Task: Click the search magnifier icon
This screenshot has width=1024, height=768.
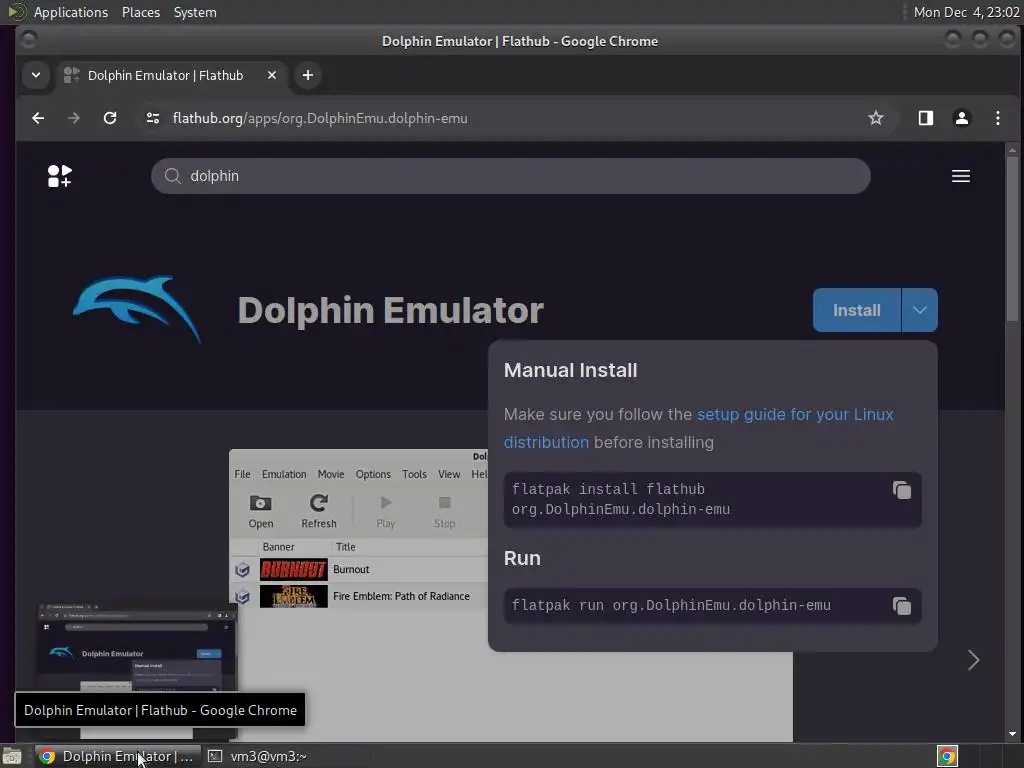Action: tap(172, 176)
